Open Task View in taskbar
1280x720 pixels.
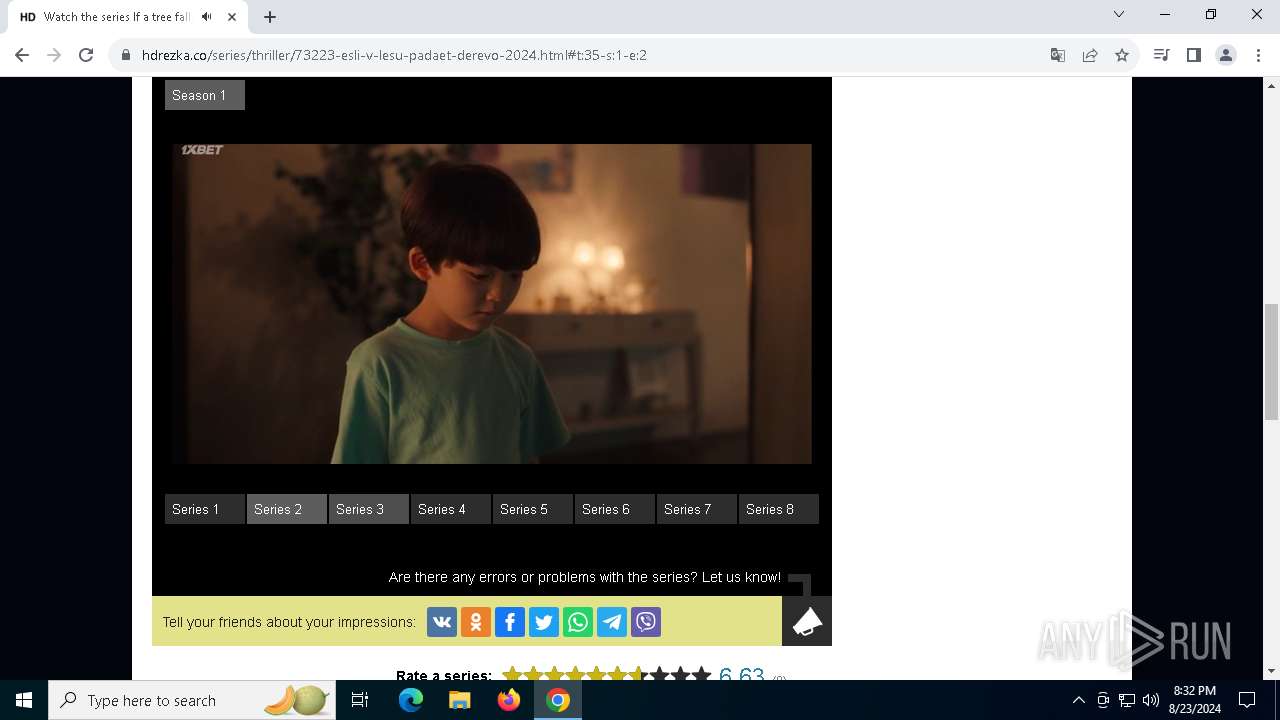[360, 700]
